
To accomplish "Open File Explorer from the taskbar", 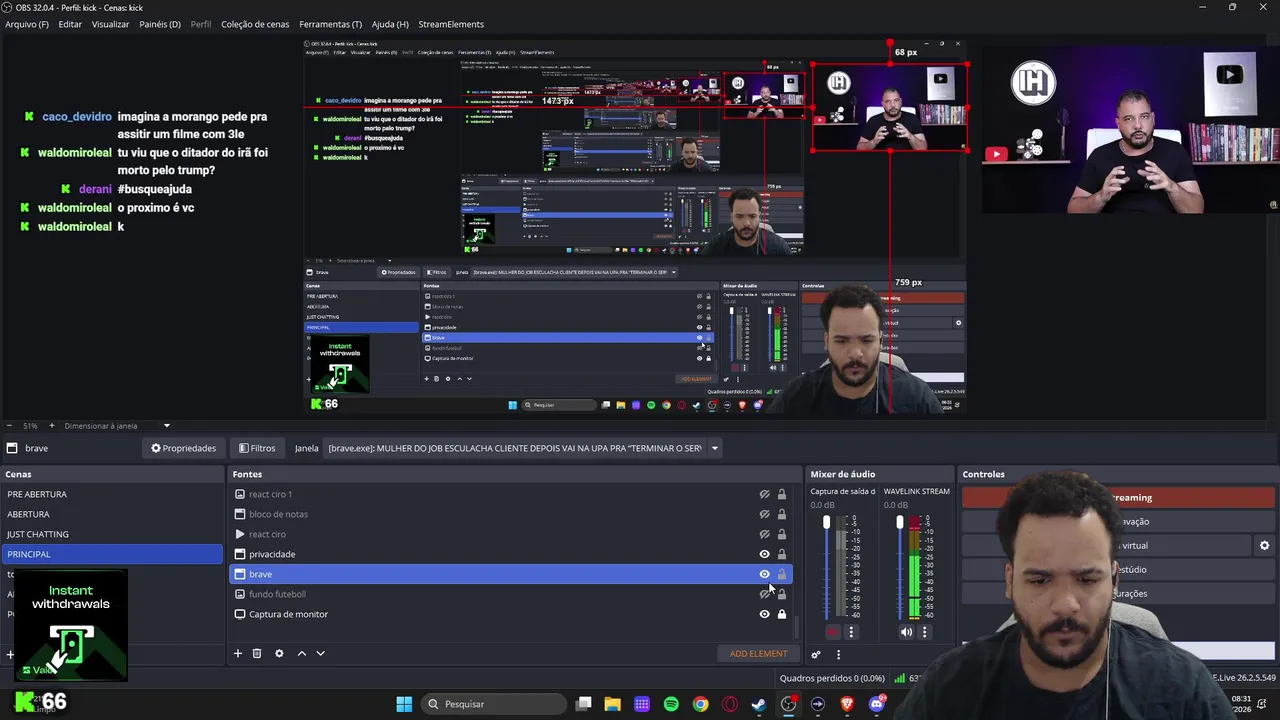I will (x=612, y=704).
